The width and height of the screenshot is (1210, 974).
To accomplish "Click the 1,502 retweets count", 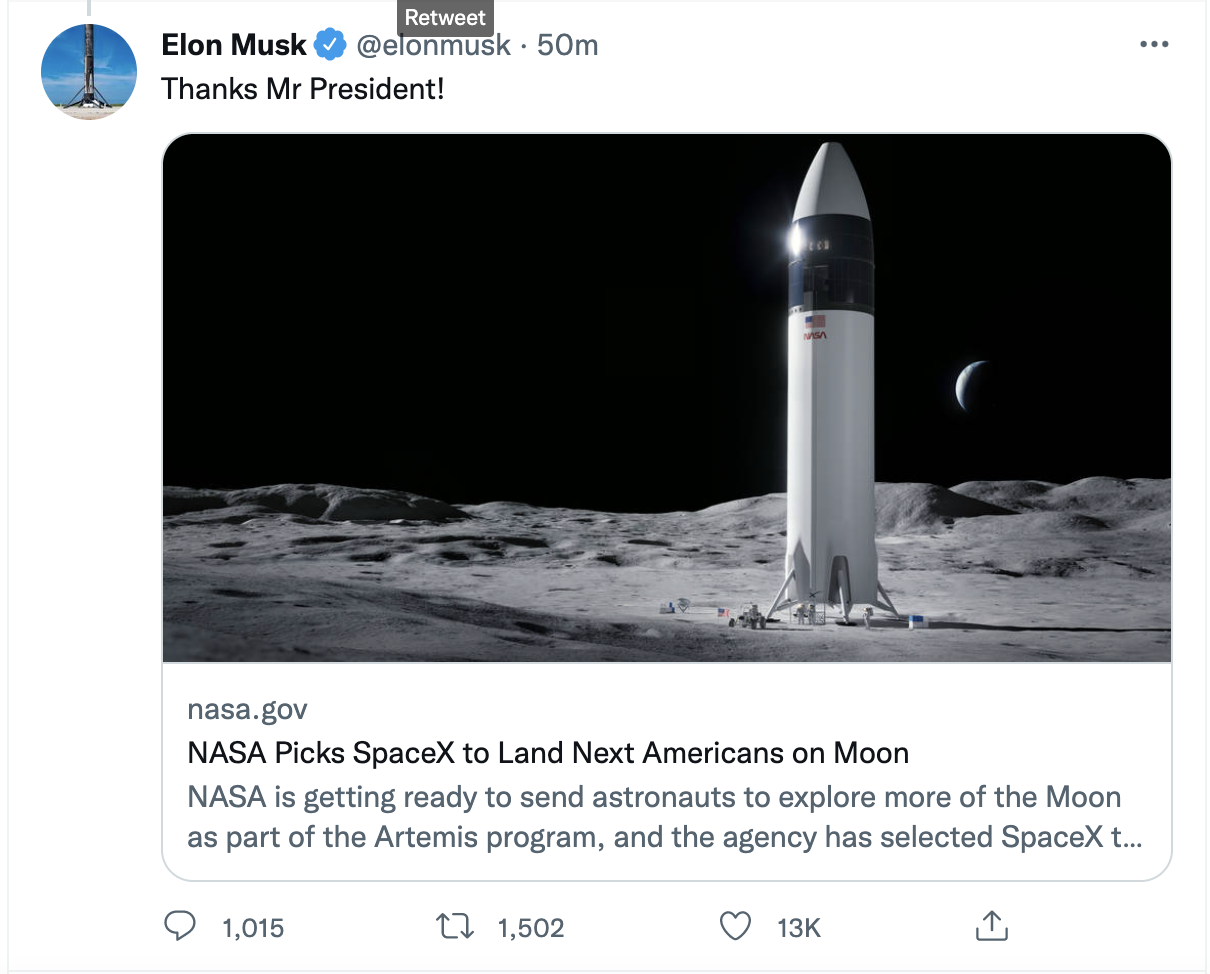I will tap(531, 928).
